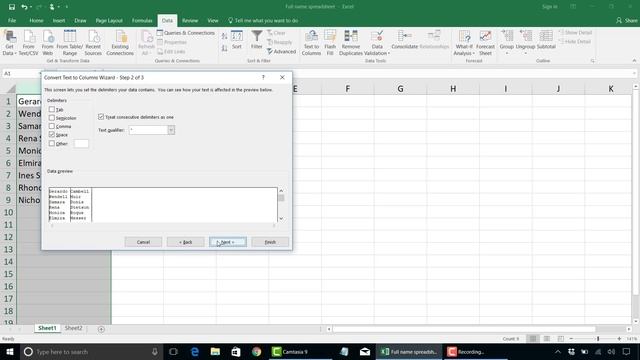The width and height of the screenshot is (640, 360).
Task: Open Outline dialog launcher
Action: [x=593, y=61]
